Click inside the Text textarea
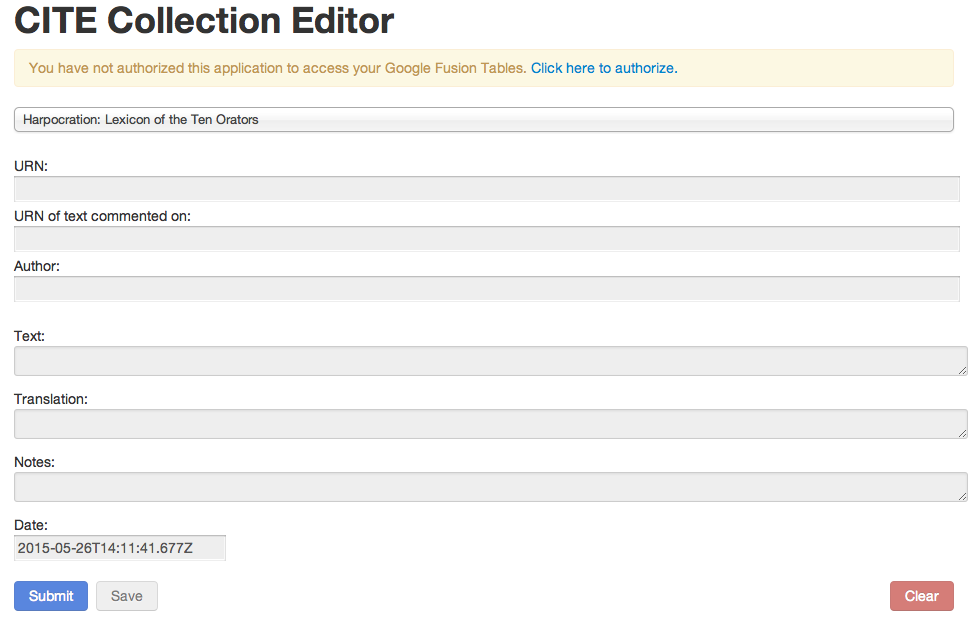974x634 pixels. coord(490,361)
